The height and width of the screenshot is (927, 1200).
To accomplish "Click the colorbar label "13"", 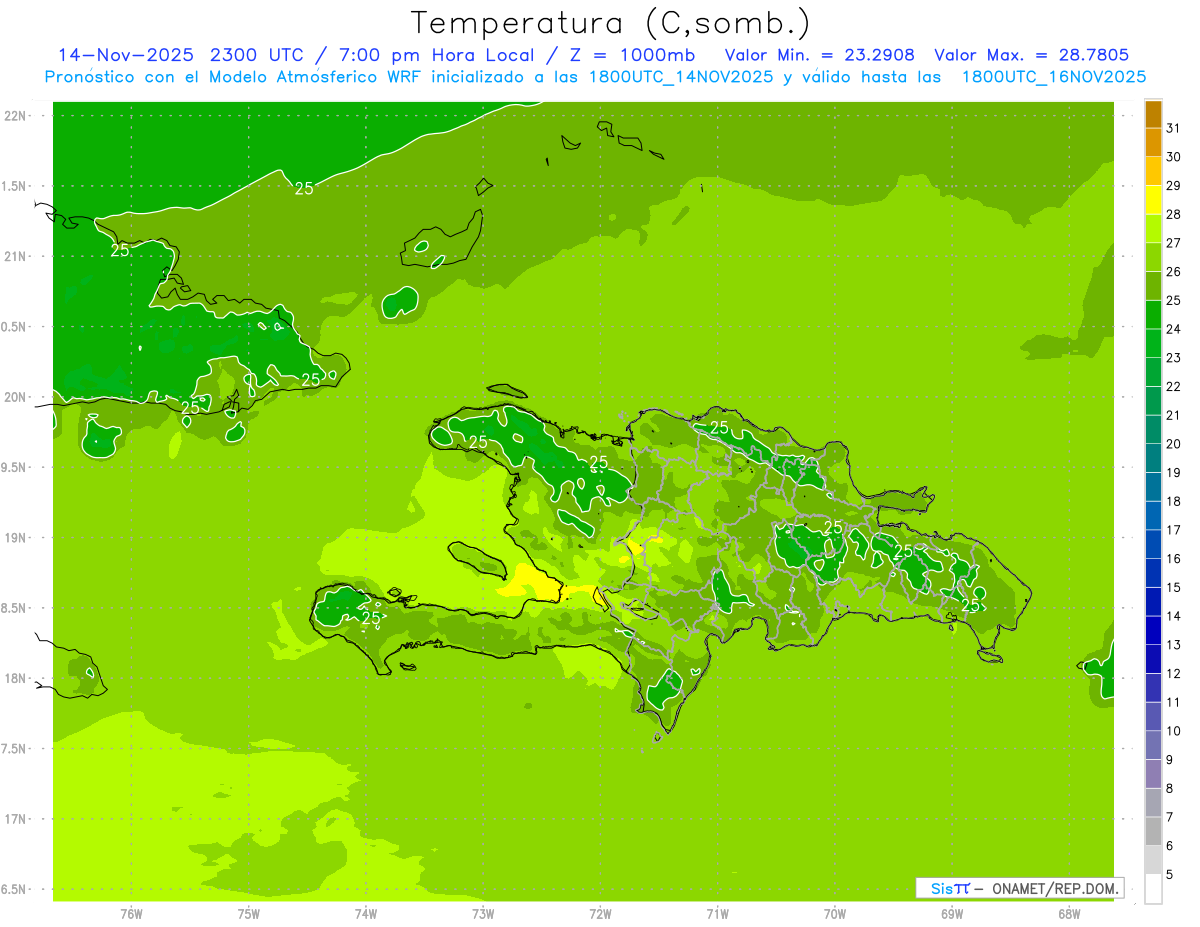I will coord(1173,645).
